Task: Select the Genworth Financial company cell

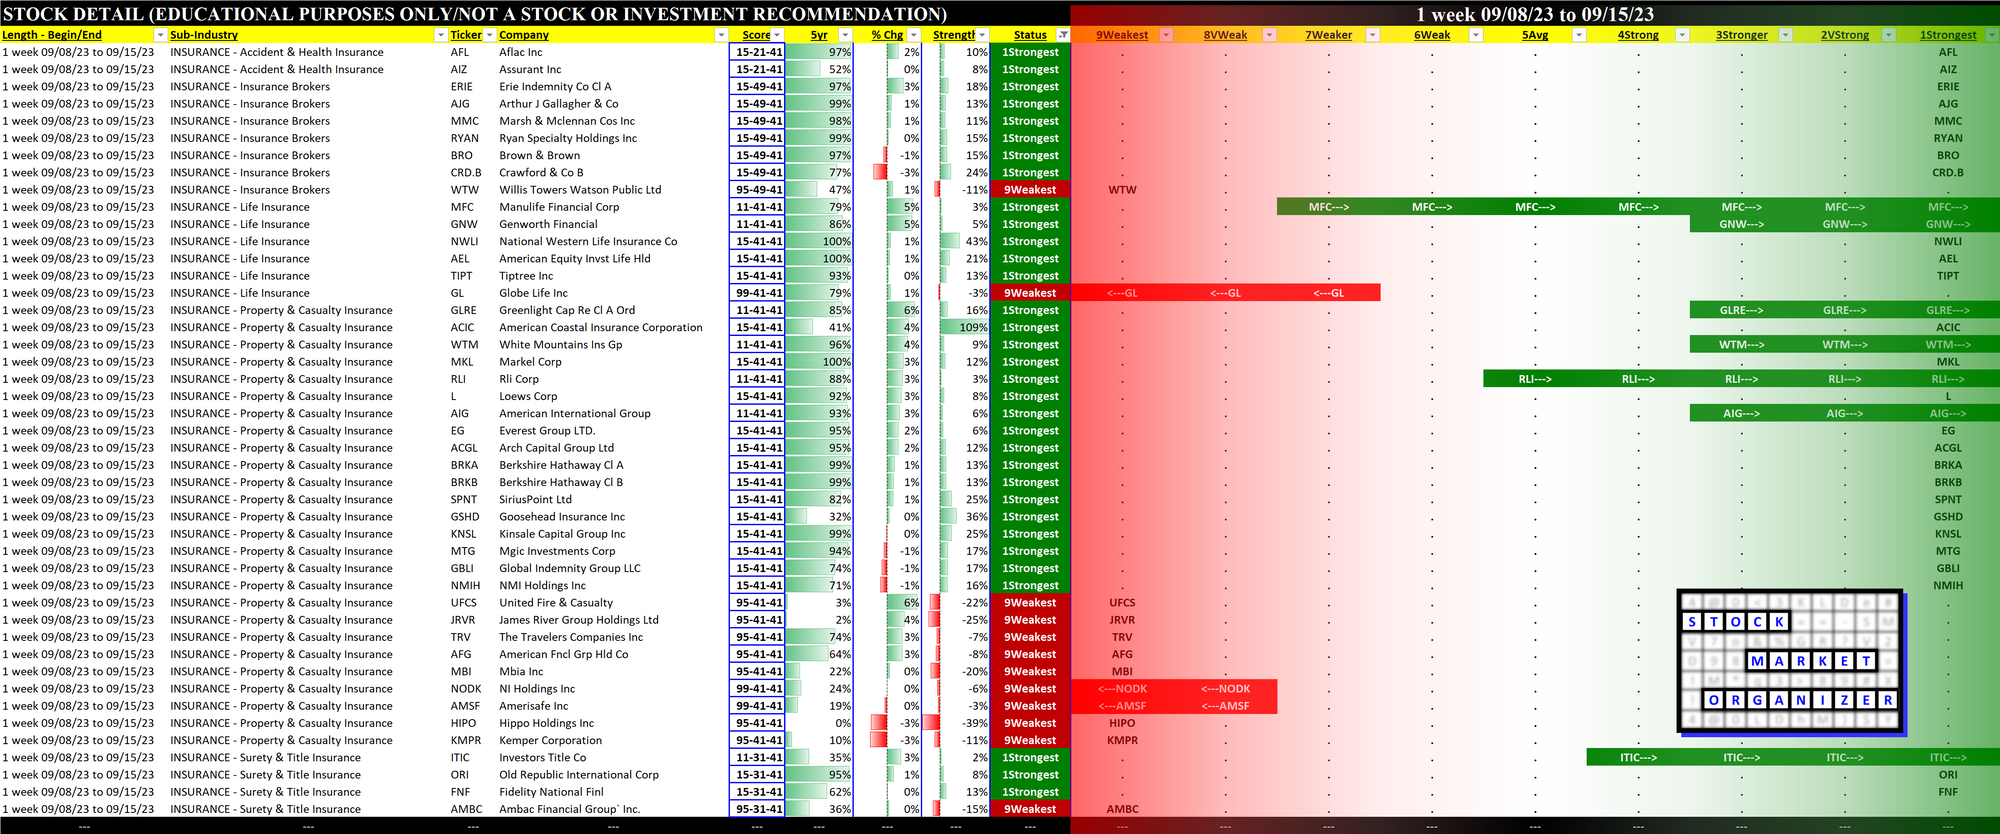Action: (x=613, y=224)
